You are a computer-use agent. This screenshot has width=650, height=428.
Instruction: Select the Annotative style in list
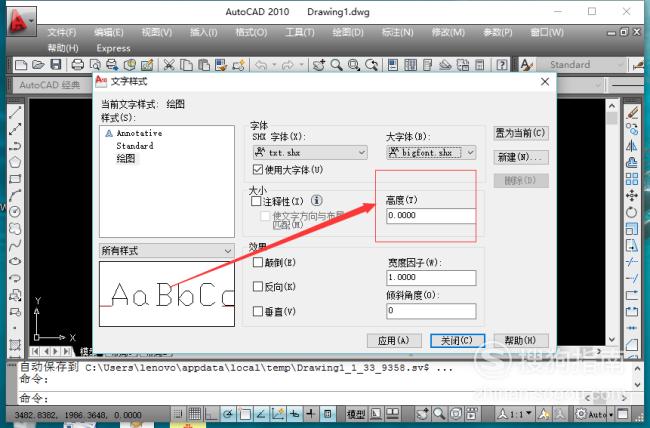[139, 133]
